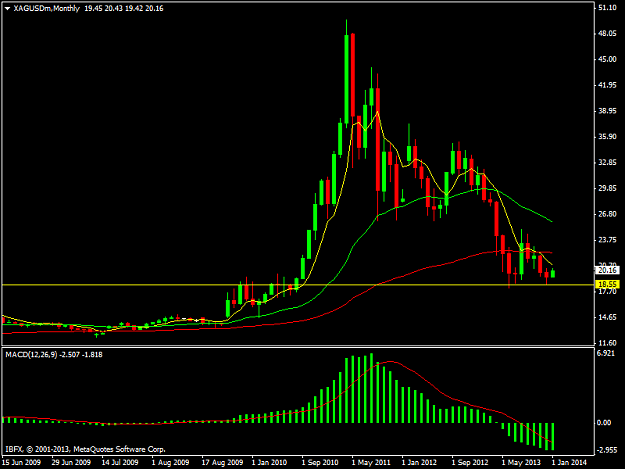Click the 32.85 price scale value
625x469 pixels.
[607, 163]
